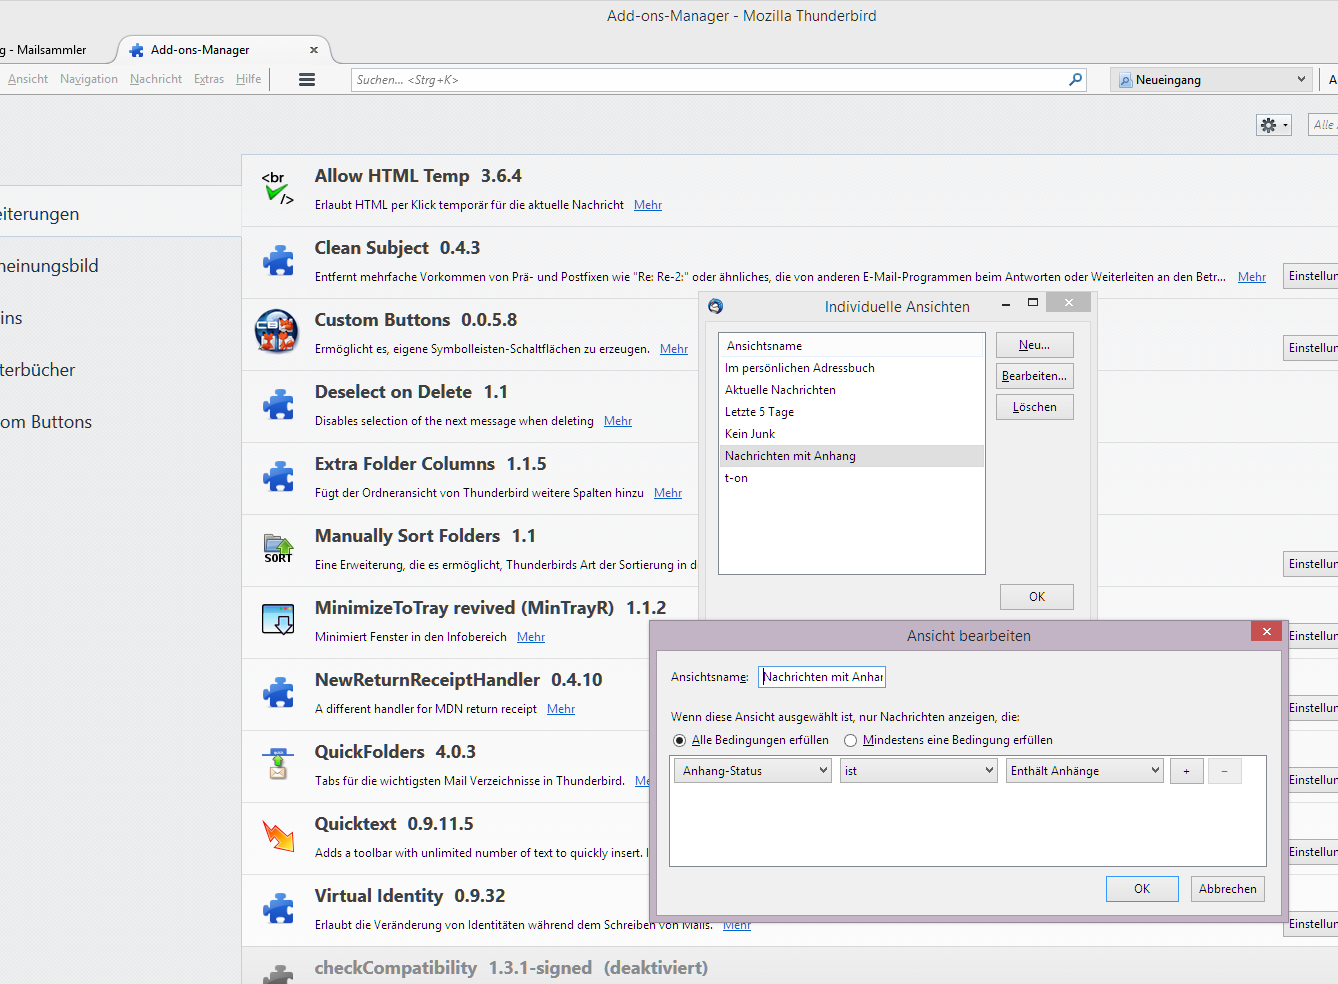Click the Quicktext add-on icon
The width and height of the screenshot is (1338, 984).
(278, 836)
